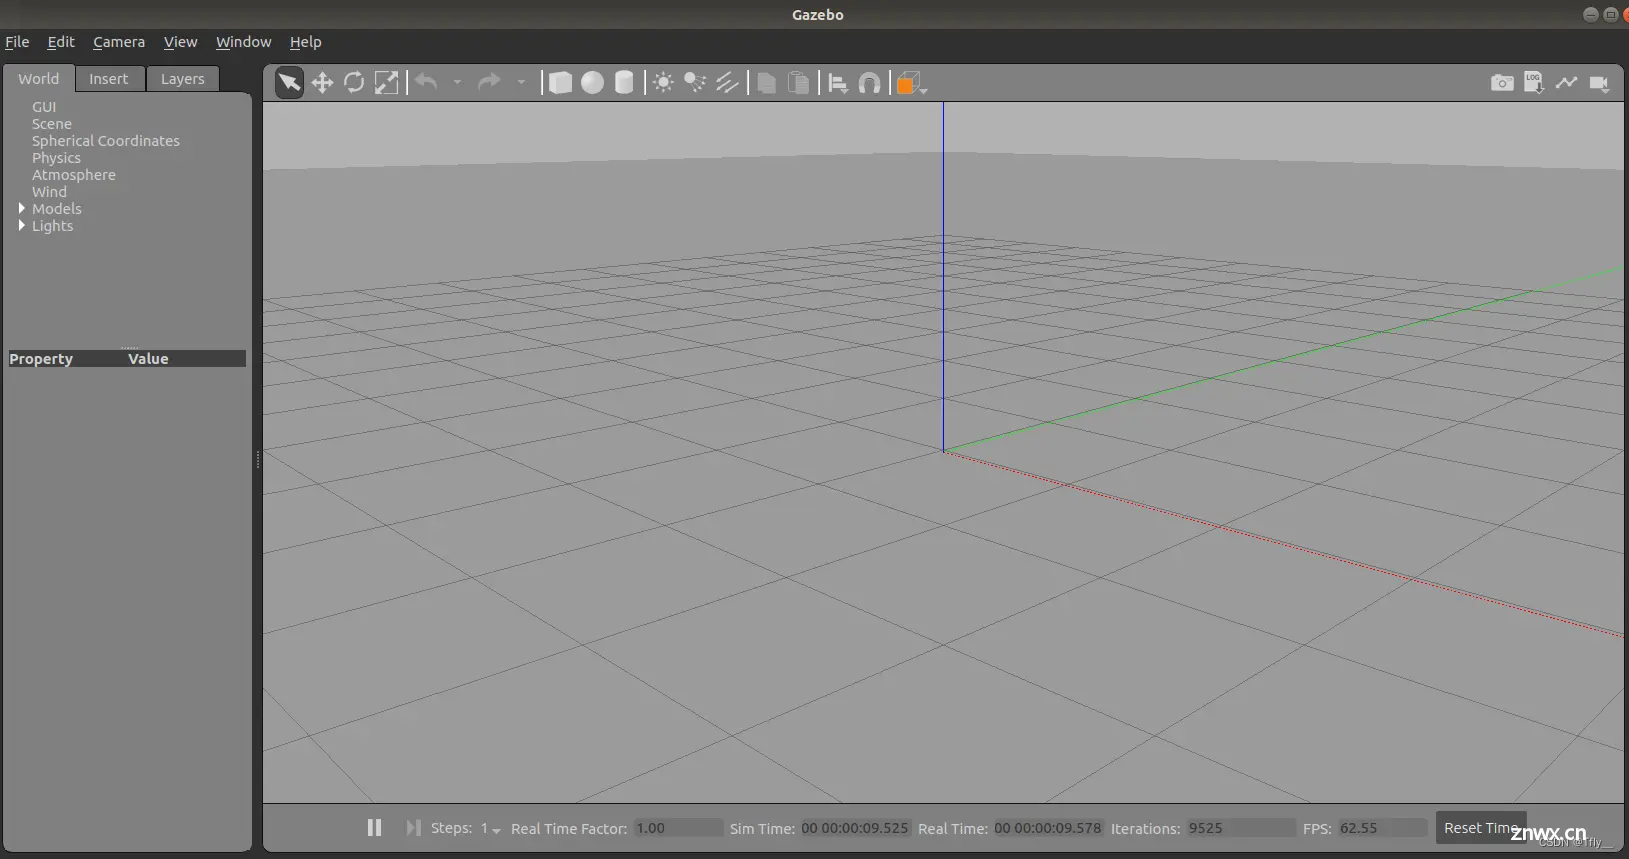Click the Reset Time button
The image size is (1629, 859).
(1481, 827)
